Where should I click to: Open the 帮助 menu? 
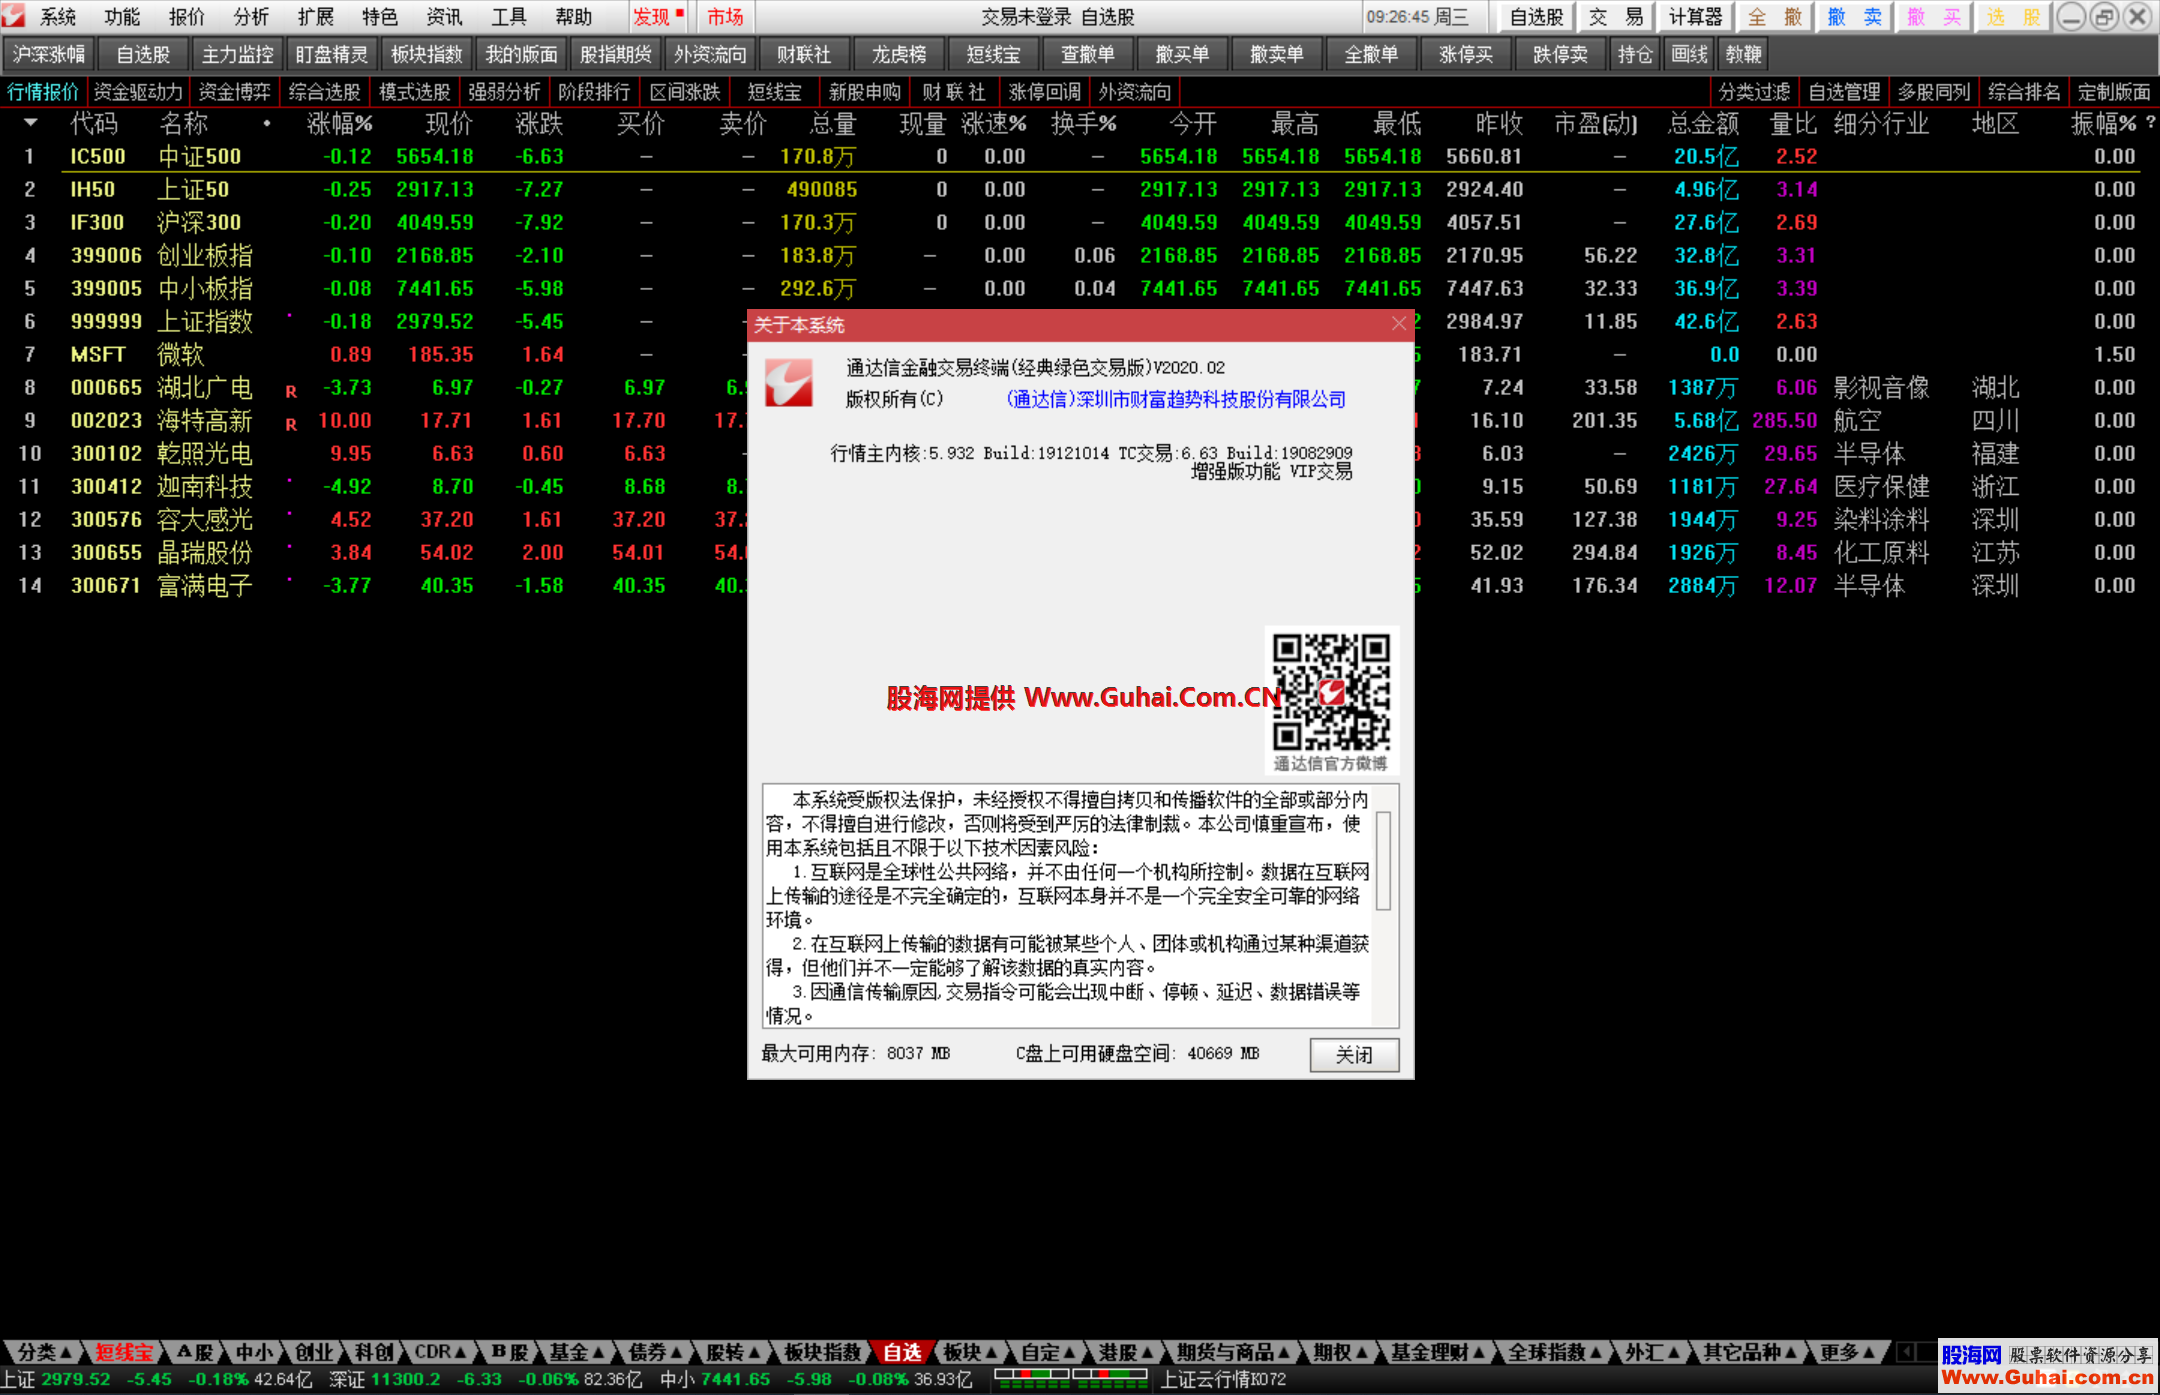573,17
